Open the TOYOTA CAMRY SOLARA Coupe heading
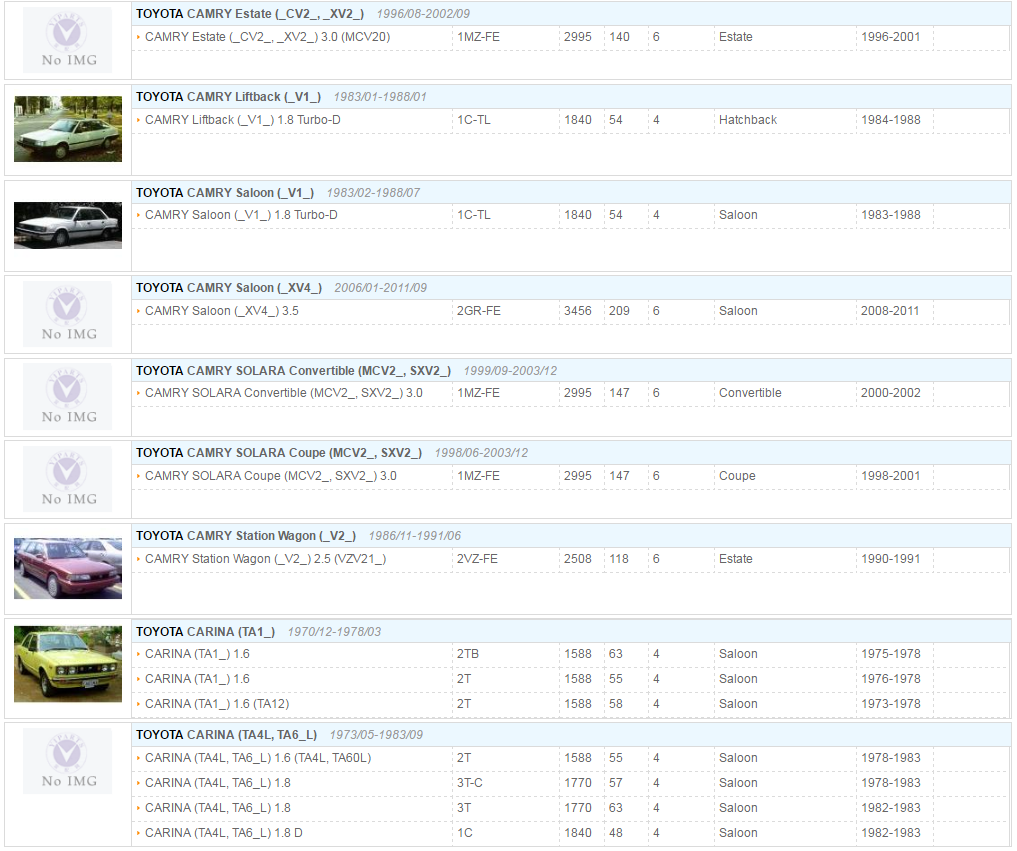This screenshot has height=851, width=1017. point(279,453)
